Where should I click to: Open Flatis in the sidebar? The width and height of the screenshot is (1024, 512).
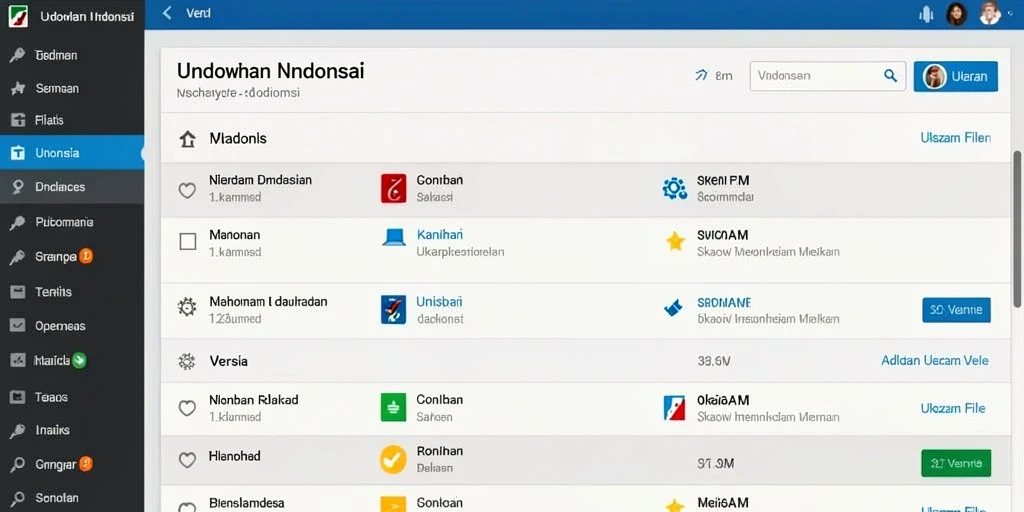point(49,120)
